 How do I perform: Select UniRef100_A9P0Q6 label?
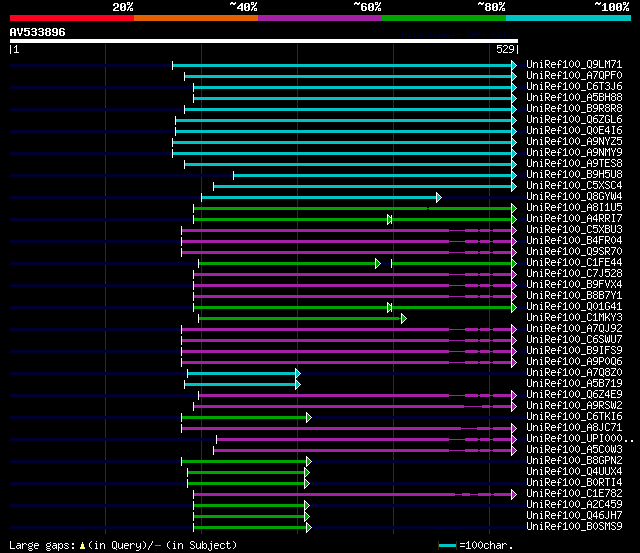point(574,362)
